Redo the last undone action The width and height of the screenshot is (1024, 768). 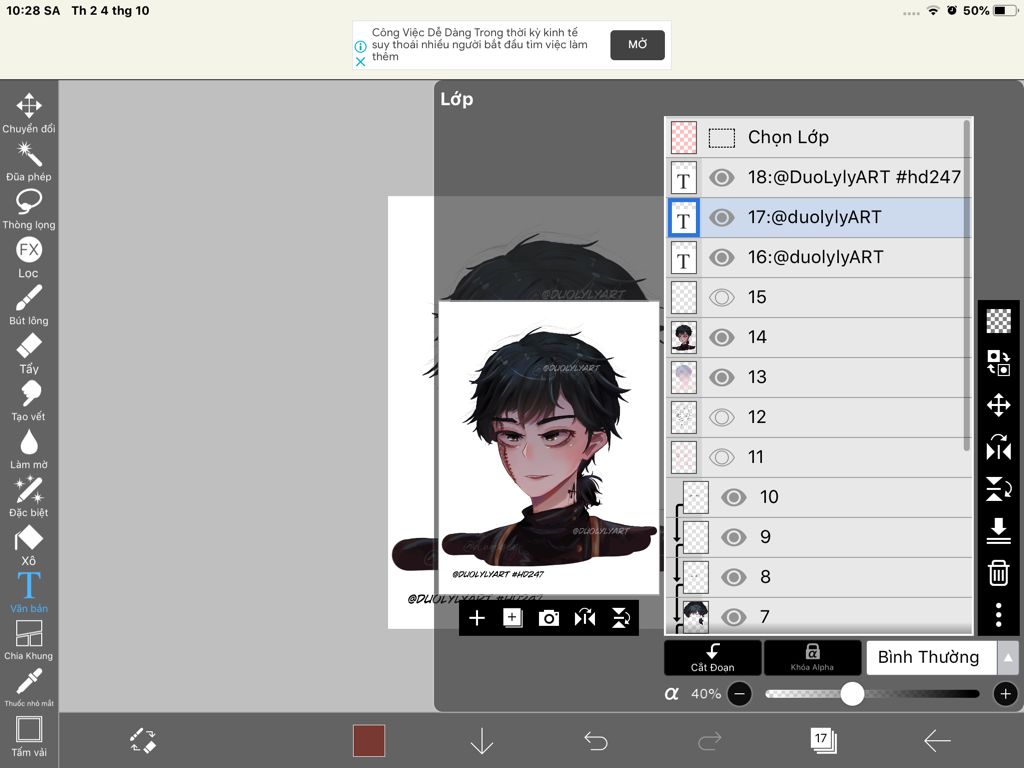click(x=709, y=741)
